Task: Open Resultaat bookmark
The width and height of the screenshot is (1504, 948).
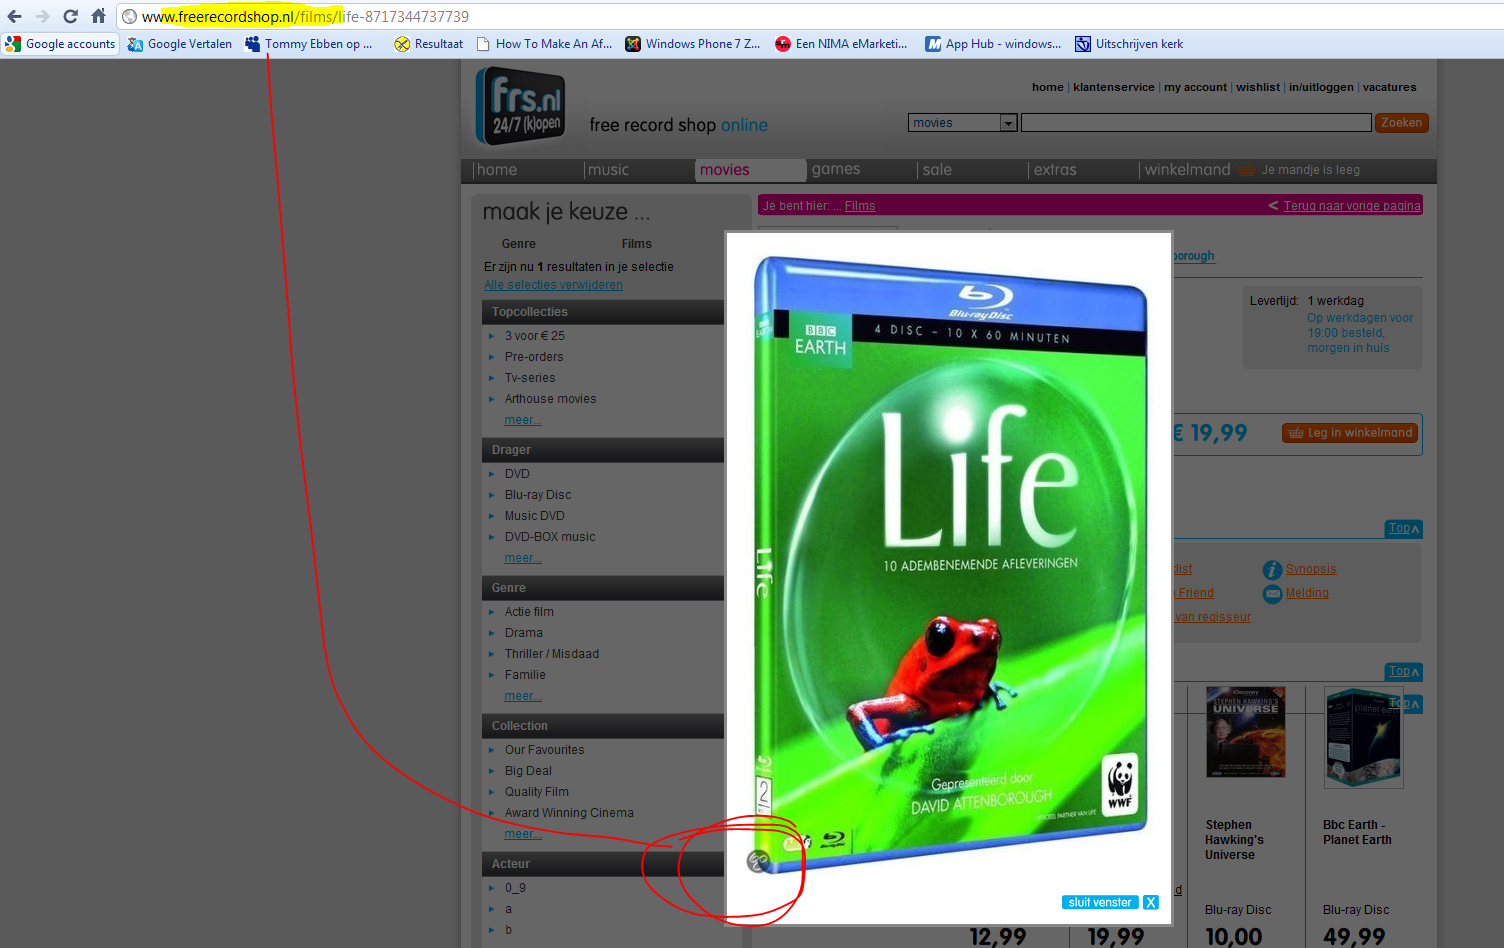Action: point(429,44)
